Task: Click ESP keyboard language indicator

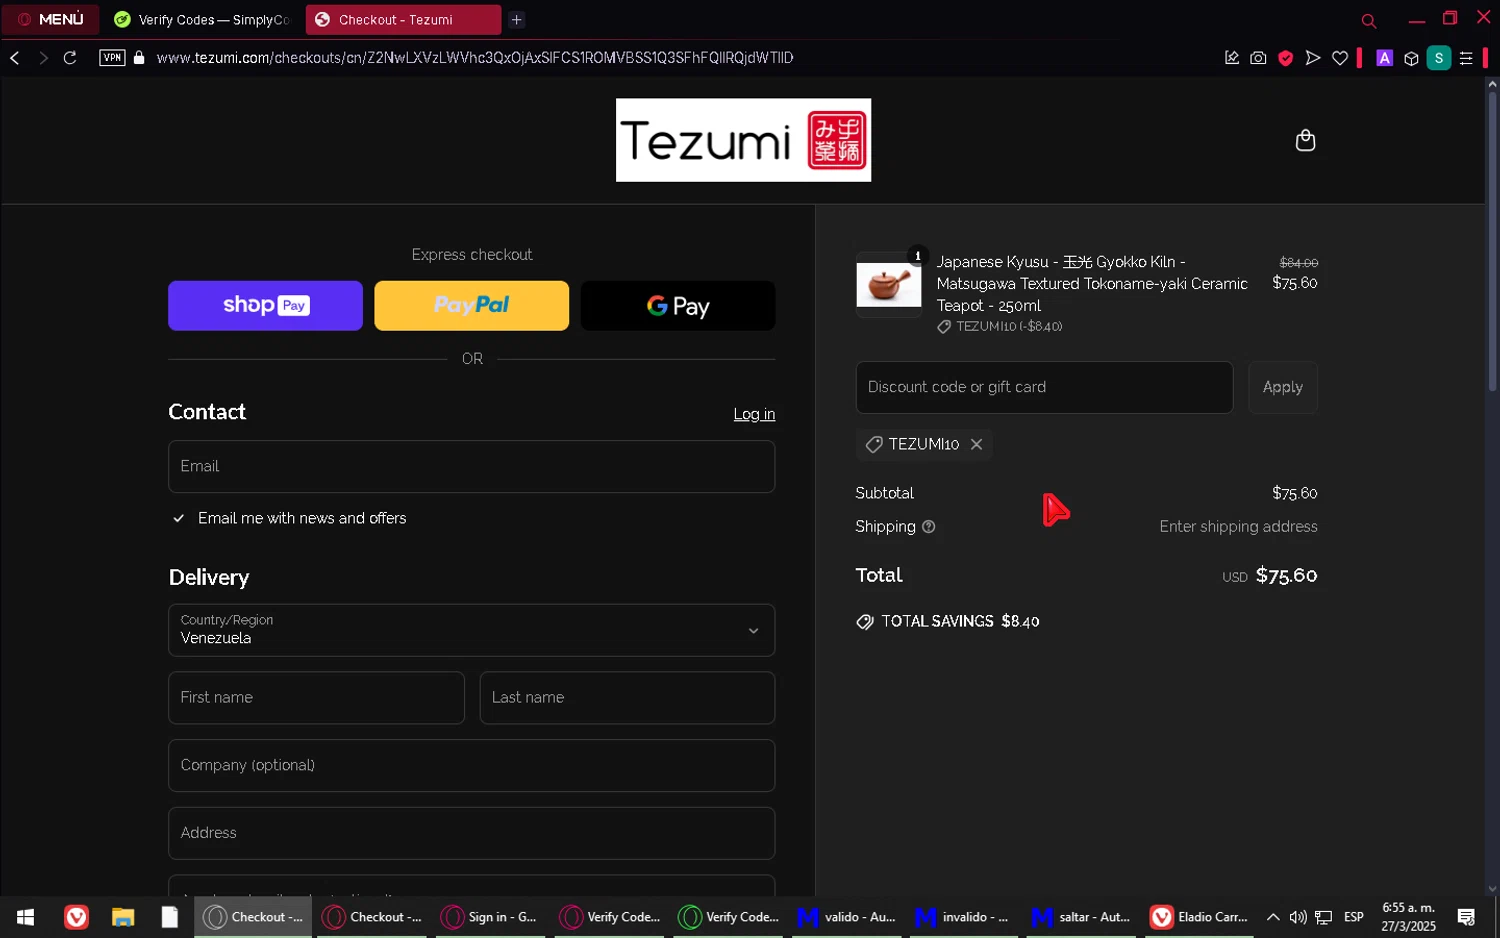Action: (1354, 917)
